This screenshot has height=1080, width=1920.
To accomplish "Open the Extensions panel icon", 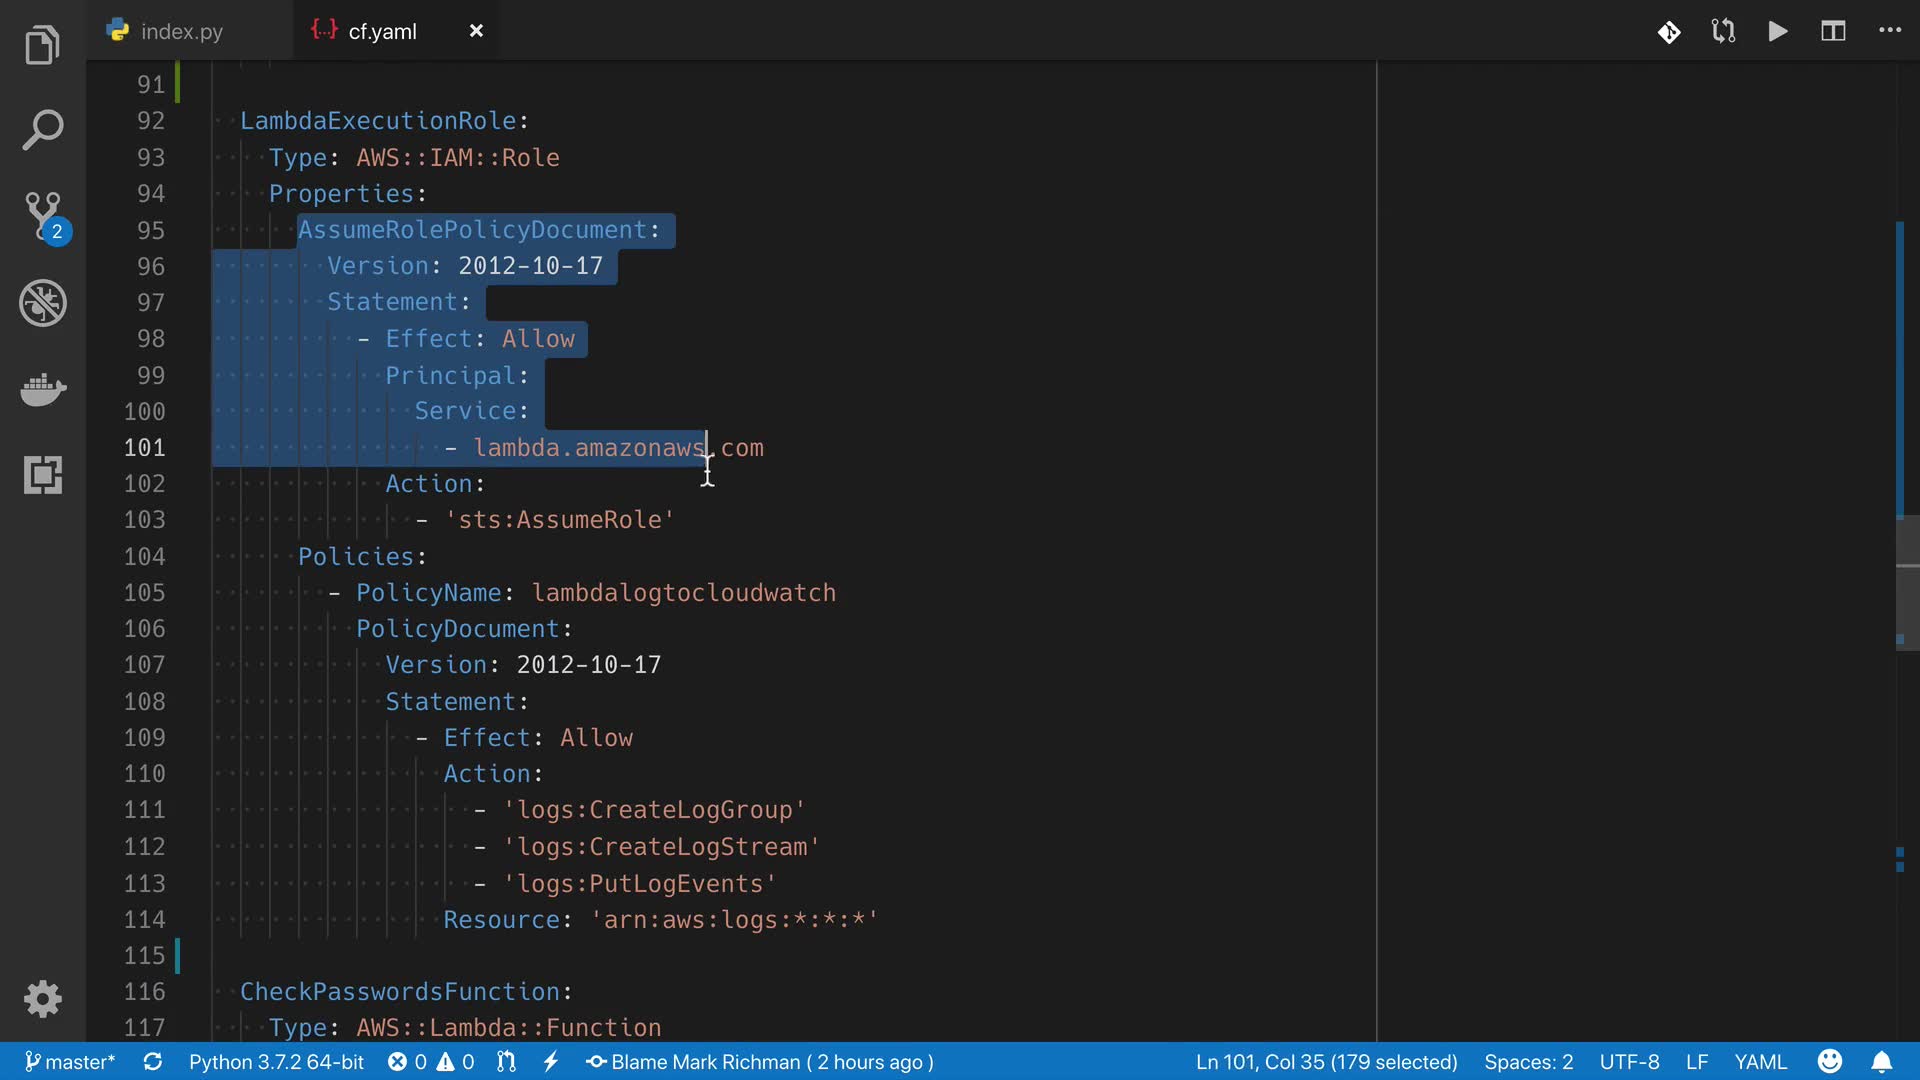I will 42,475.
